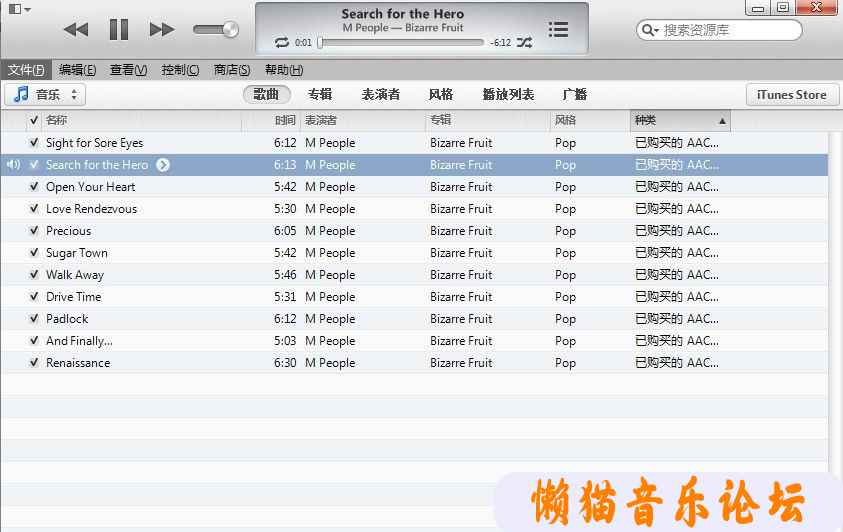Switch to the 广播 tab
This screenshot has height=532, width=843.
(x=575, y=95)
